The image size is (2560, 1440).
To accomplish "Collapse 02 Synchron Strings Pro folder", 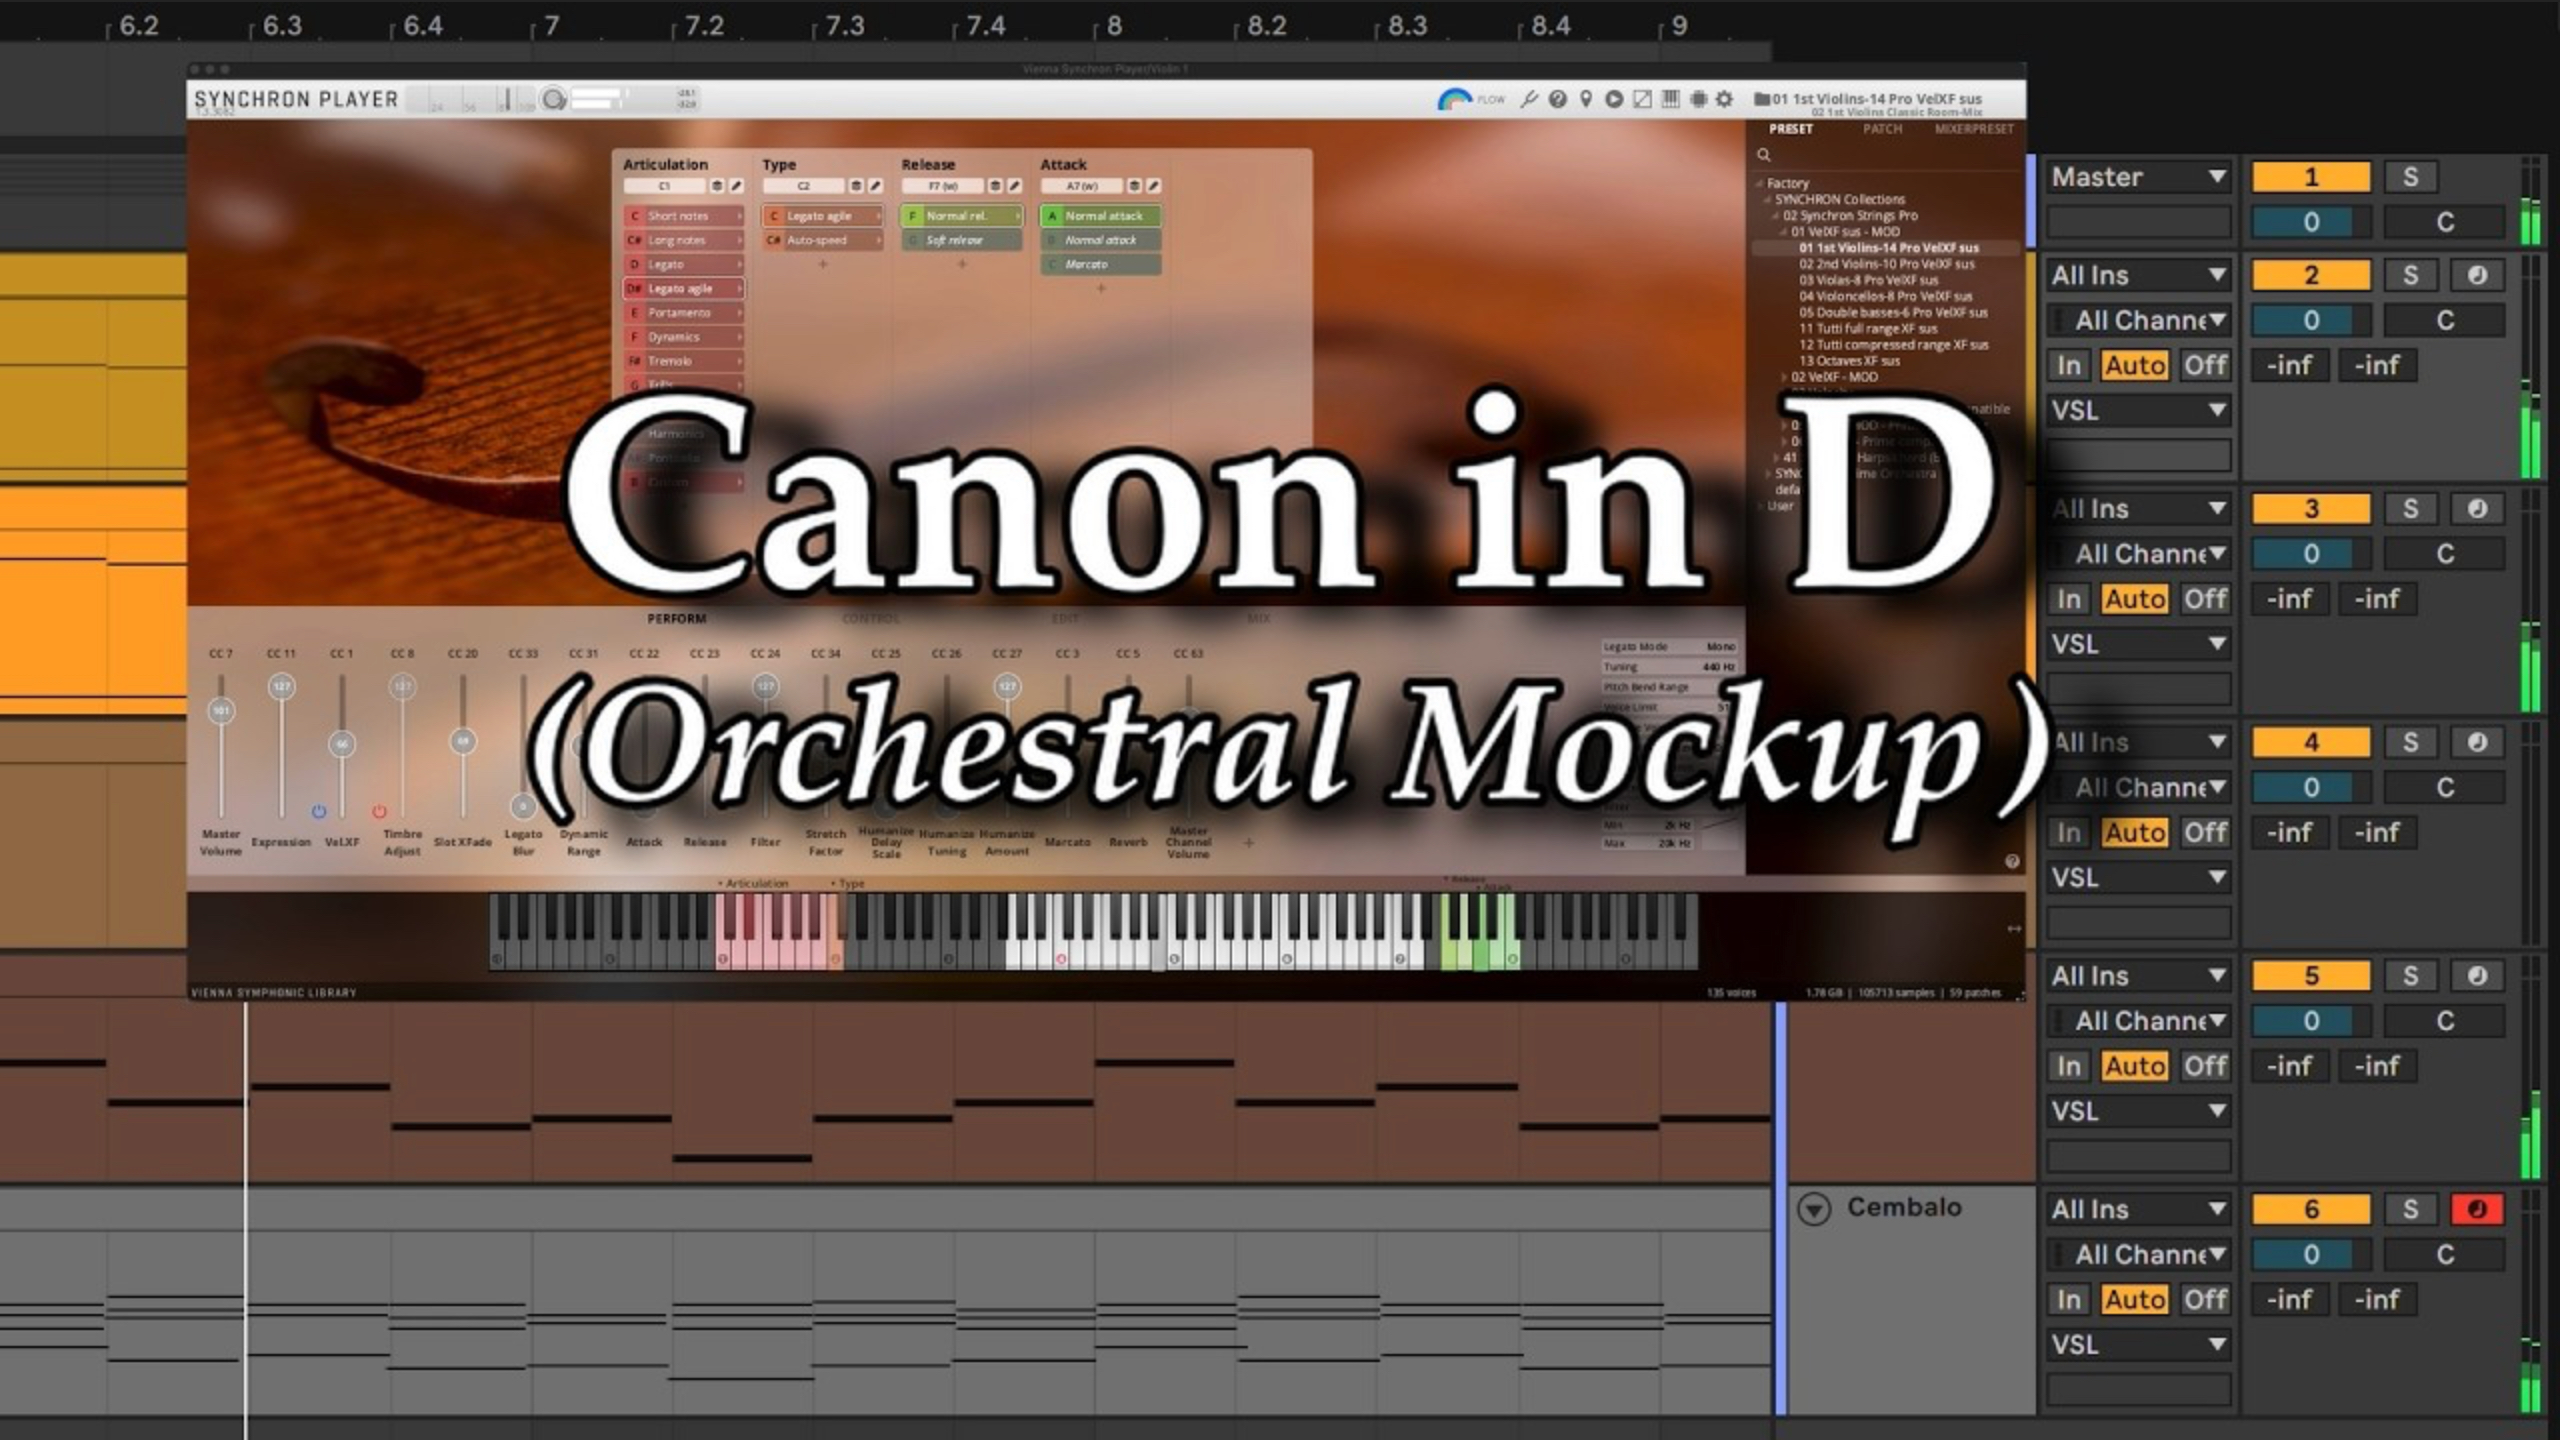I will coord(1776,215).
